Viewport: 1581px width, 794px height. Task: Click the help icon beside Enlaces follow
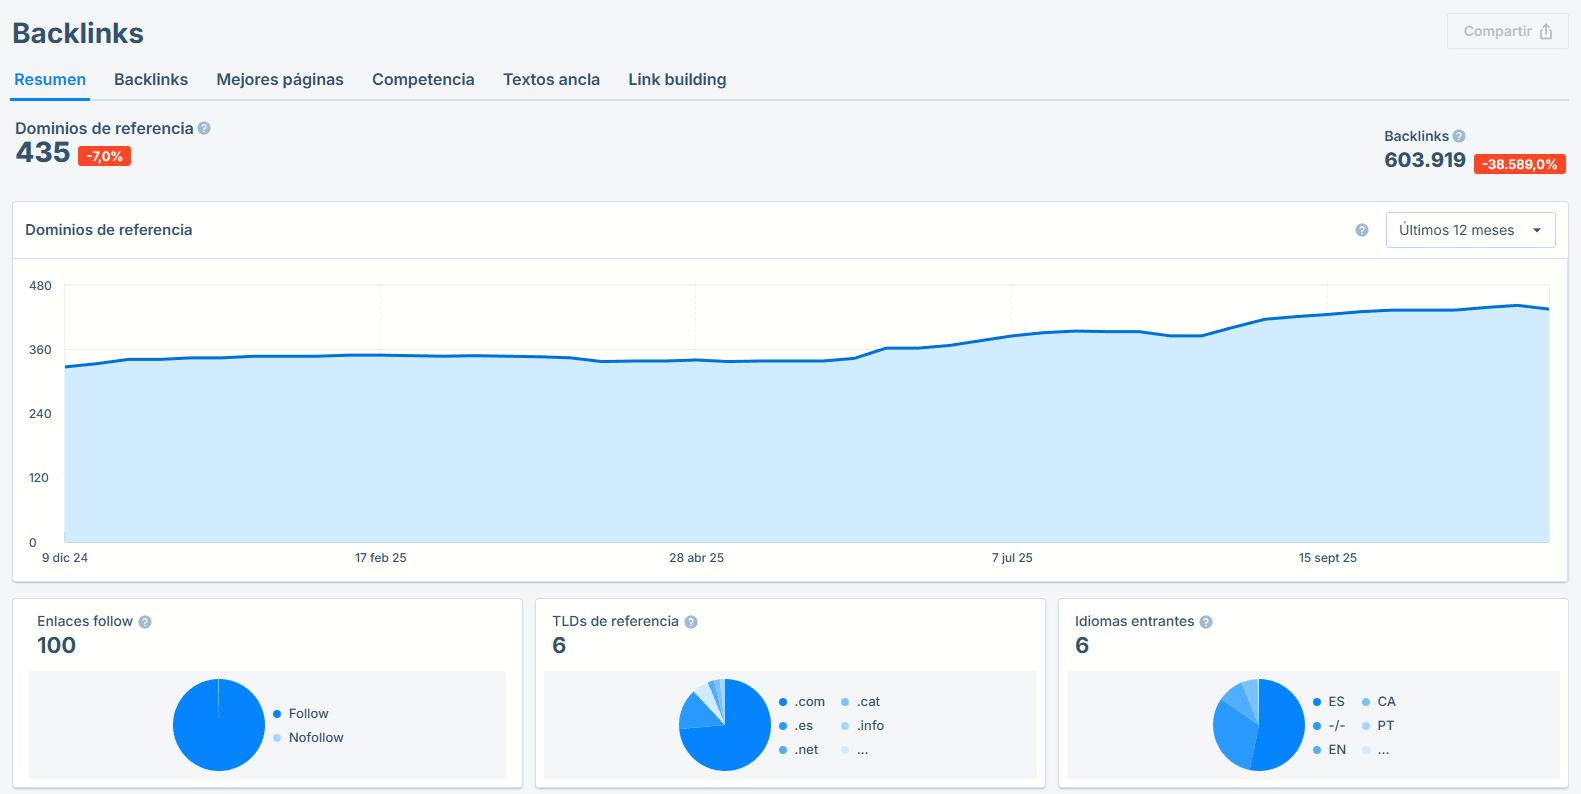click(x=145, y=622)
